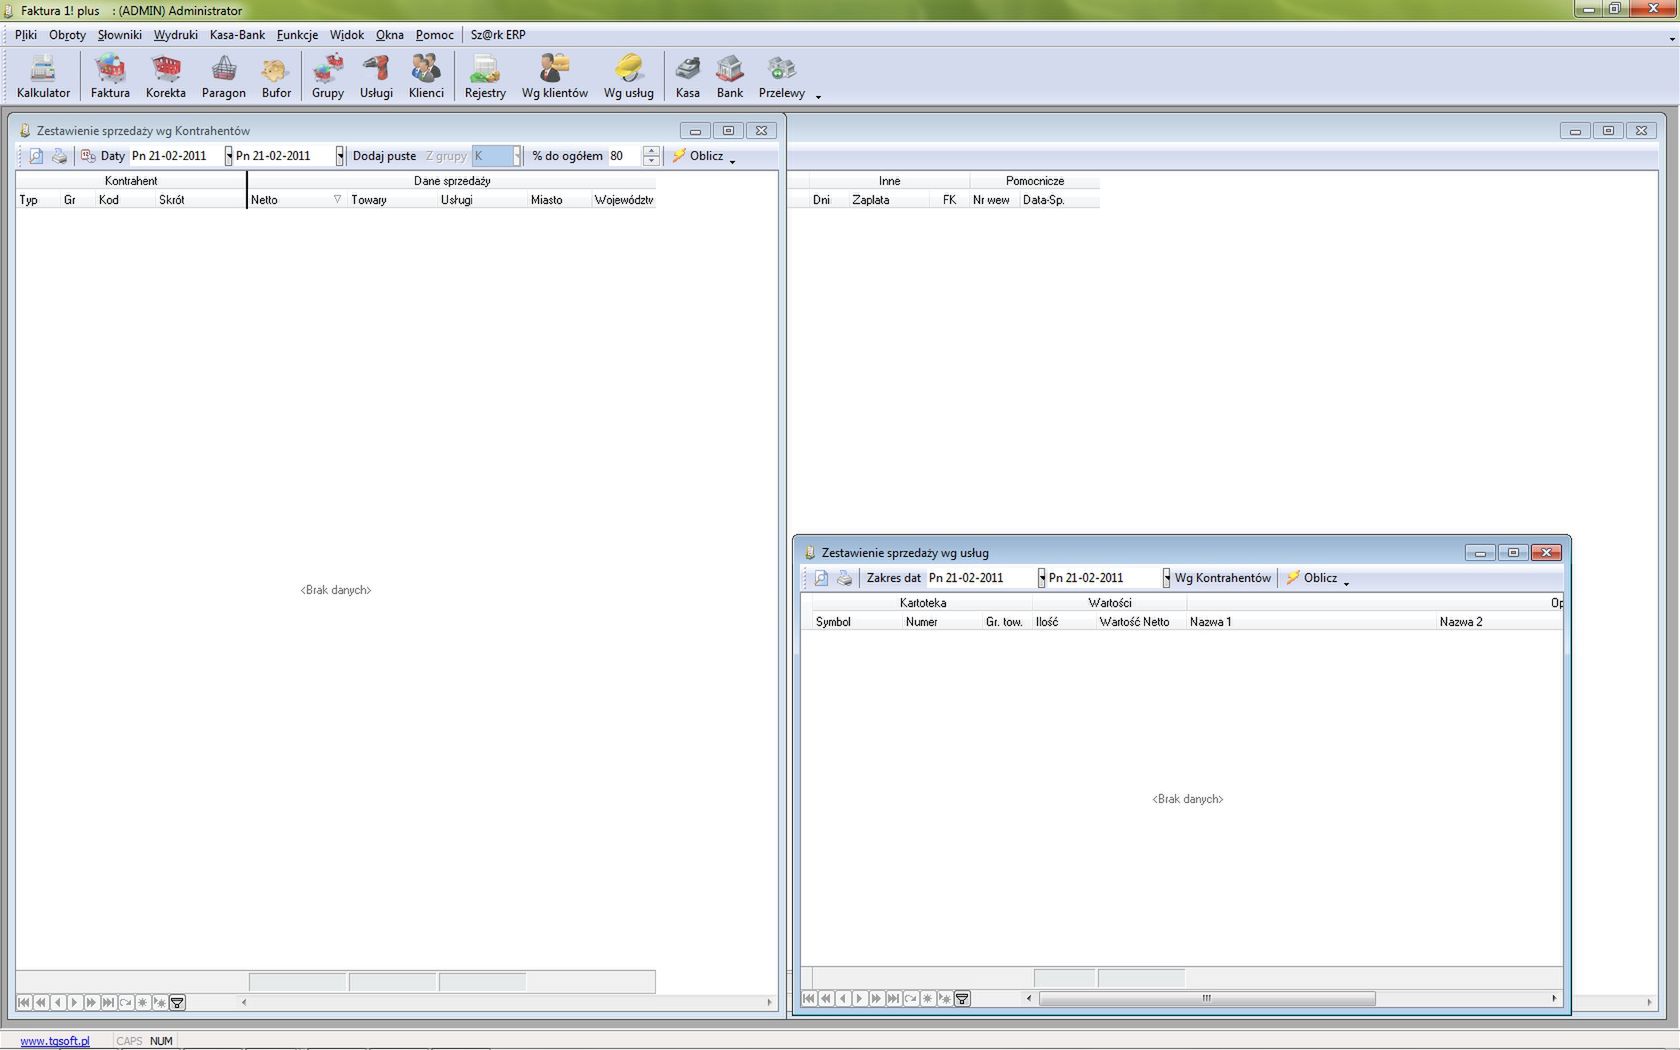This screenshot has height=1050, width=1680.
Task: Open Usługi in main toolbar
Action: coord(376,77)
